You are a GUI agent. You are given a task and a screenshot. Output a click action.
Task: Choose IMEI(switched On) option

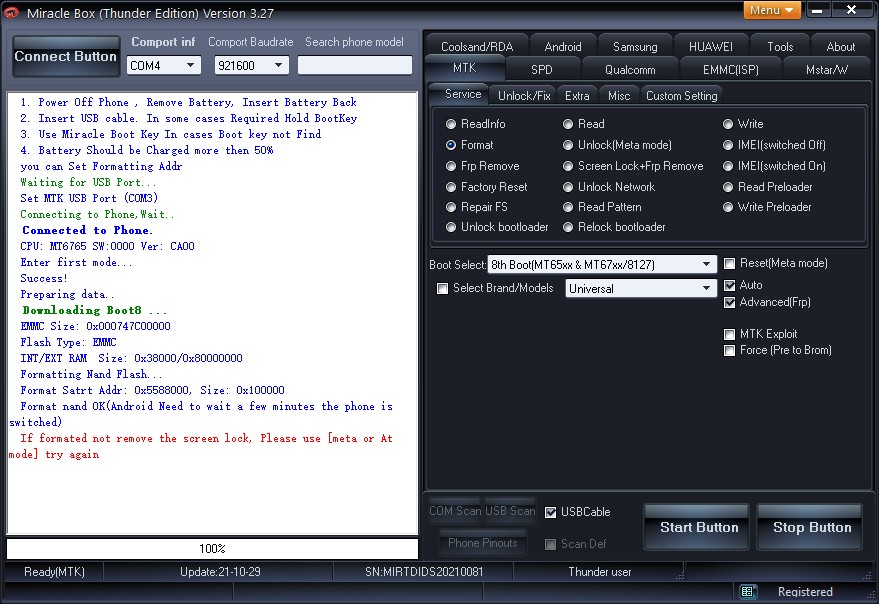coord(774,166)
